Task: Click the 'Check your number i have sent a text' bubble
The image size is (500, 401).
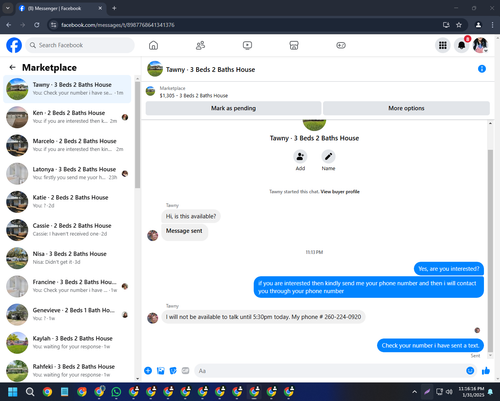Action: point(430,345)
